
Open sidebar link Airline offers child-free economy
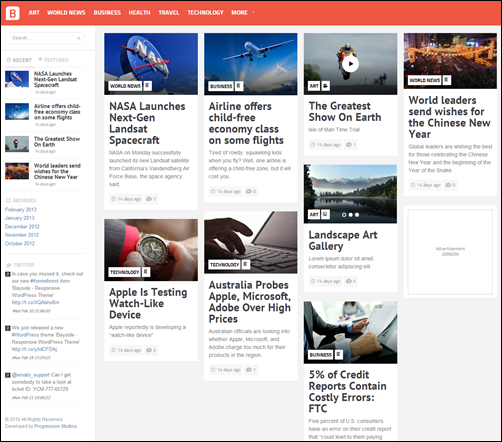57,112
